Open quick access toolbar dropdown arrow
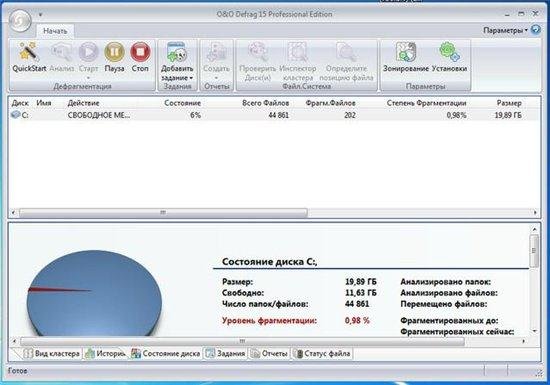Screen dimensions: 550x385 click(x=40, y=15)
